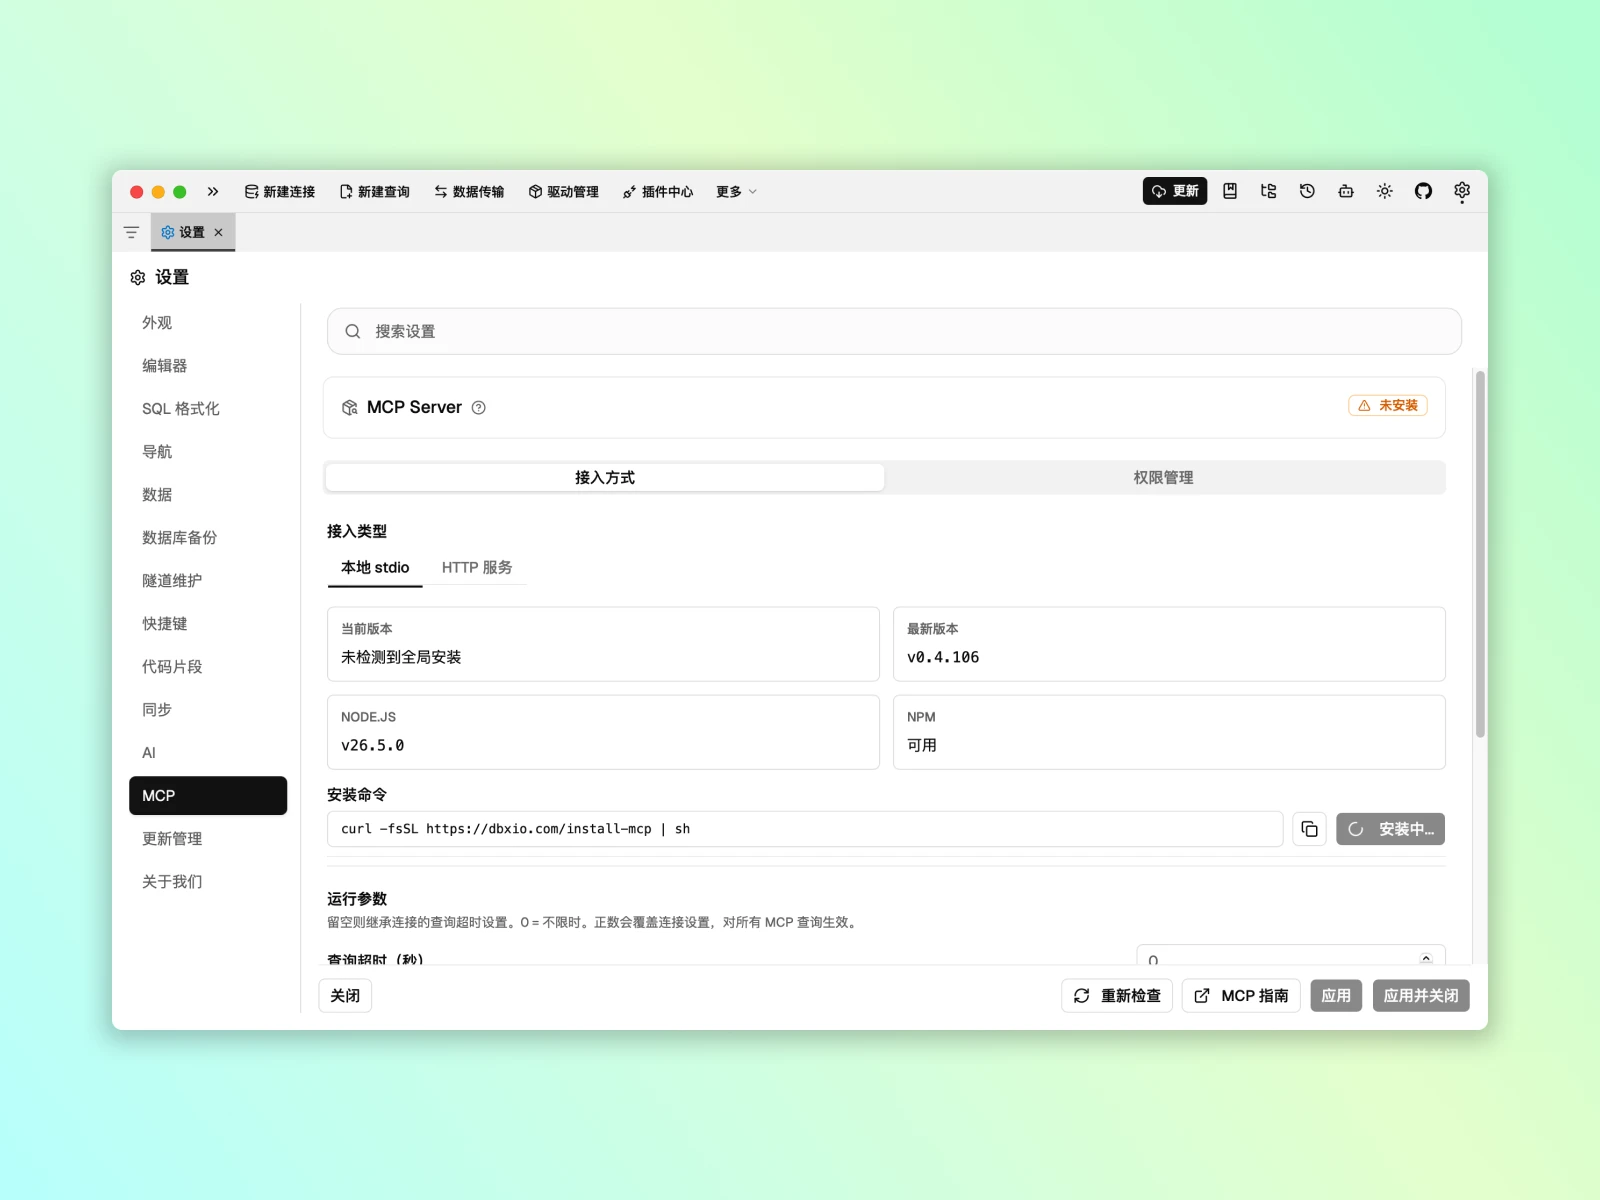This screenshot has height=1200, width=1600.
Task: Open 插件中心 plugin center
Action: point(658,191)
